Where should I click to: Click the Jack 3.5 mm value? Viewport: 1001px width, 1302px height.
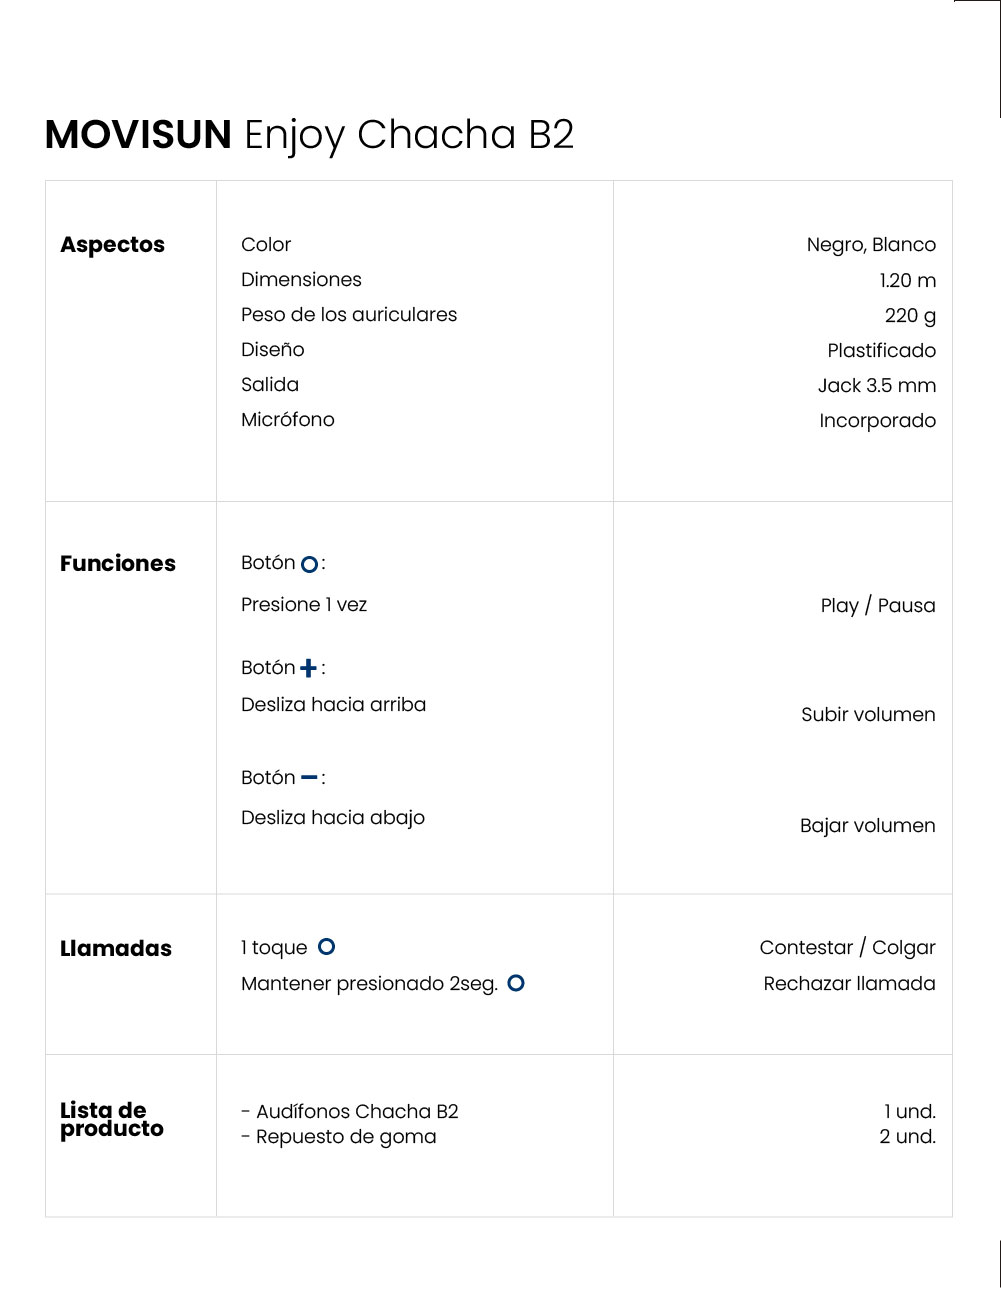tap(876, 386)
